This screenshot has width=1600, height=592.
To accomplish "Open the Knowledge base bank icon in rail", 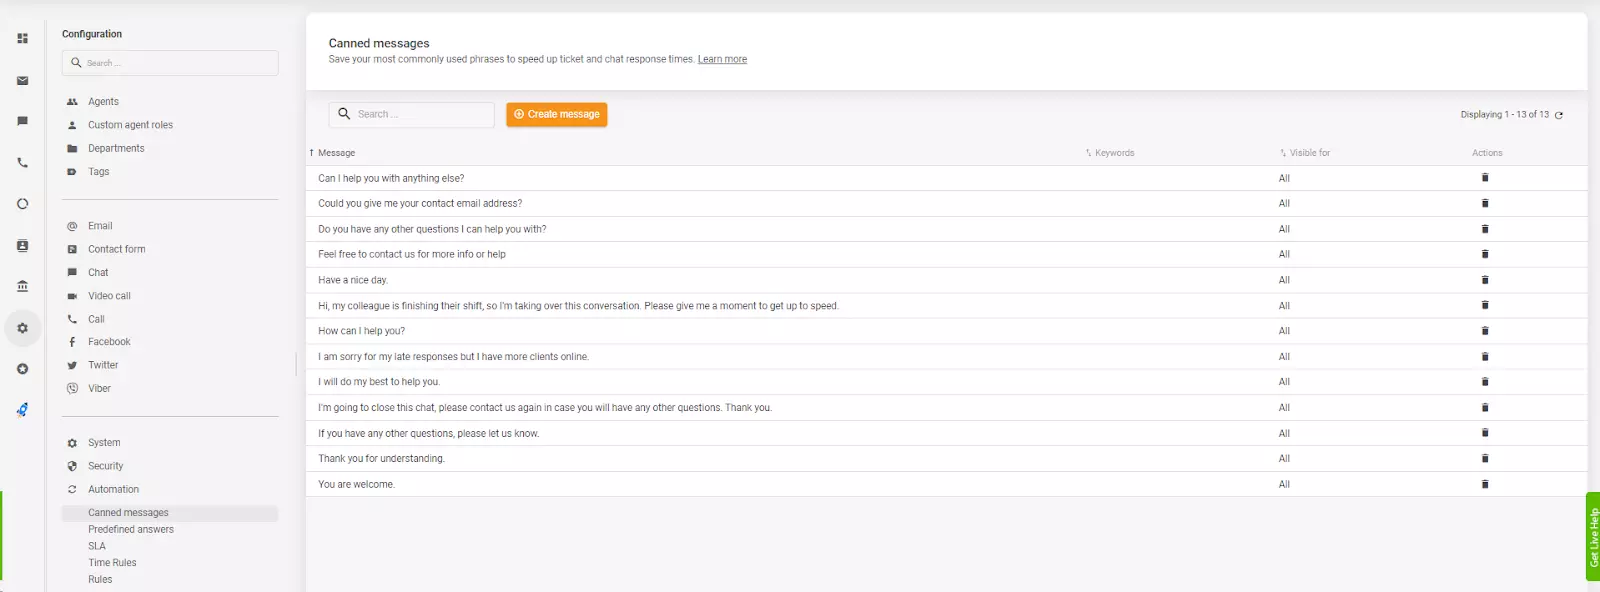I will coord(22,287).
